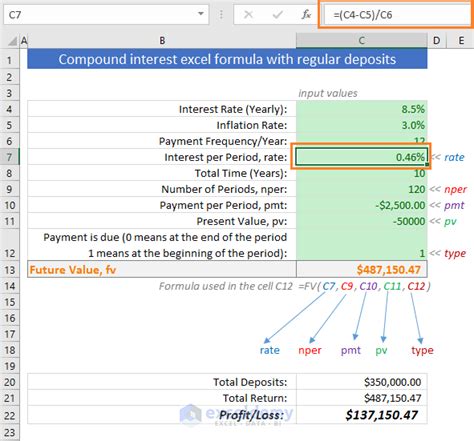
Task: Select the 'Total Time (Years):' label cell
Action: click(162, 173)
